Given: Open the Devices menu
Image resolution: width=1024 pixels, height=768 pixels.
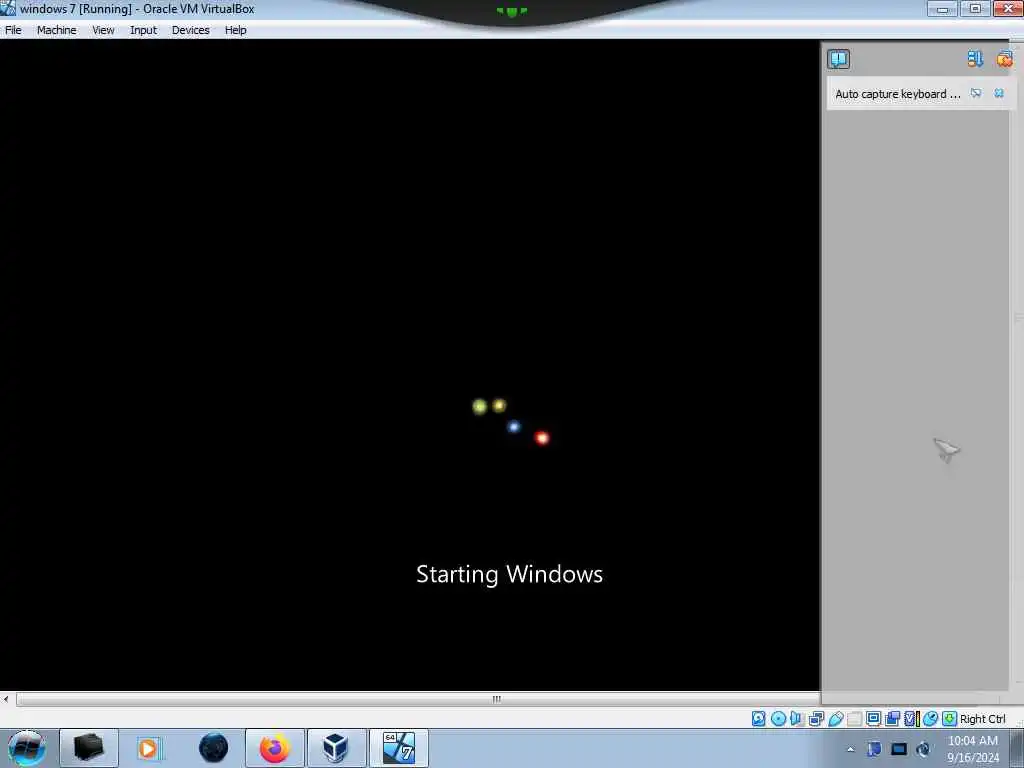Looking at the screenshot, I should [191, 30].
